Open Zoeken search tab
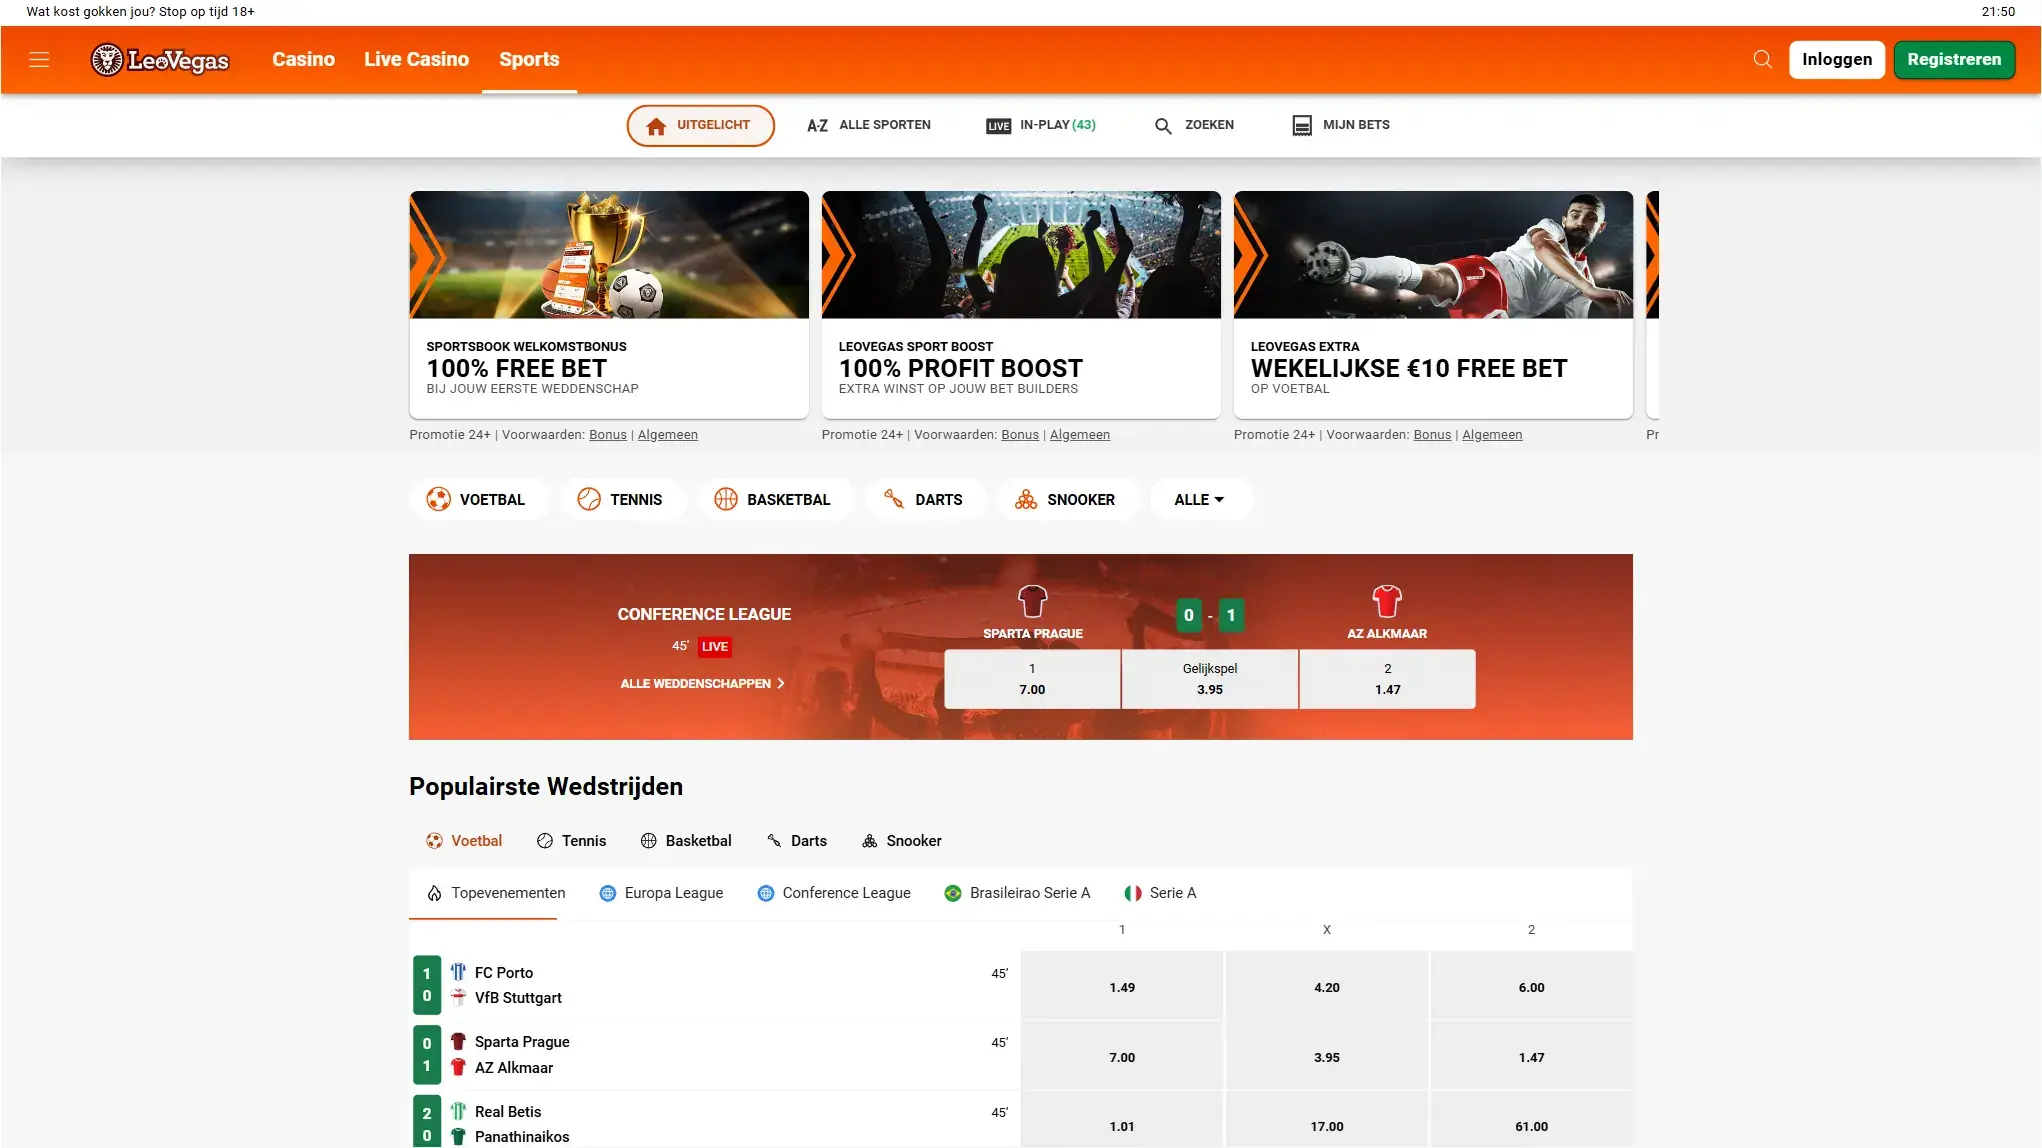This screenshot has width=2042, height=1148. coord(1195,125)
